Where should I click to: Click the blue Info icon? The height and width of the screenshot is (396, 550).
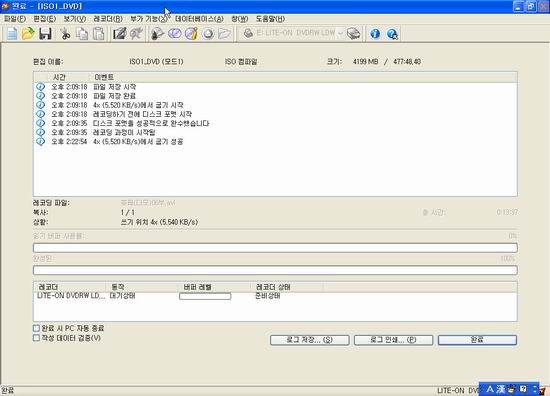[x=375, y=34]
